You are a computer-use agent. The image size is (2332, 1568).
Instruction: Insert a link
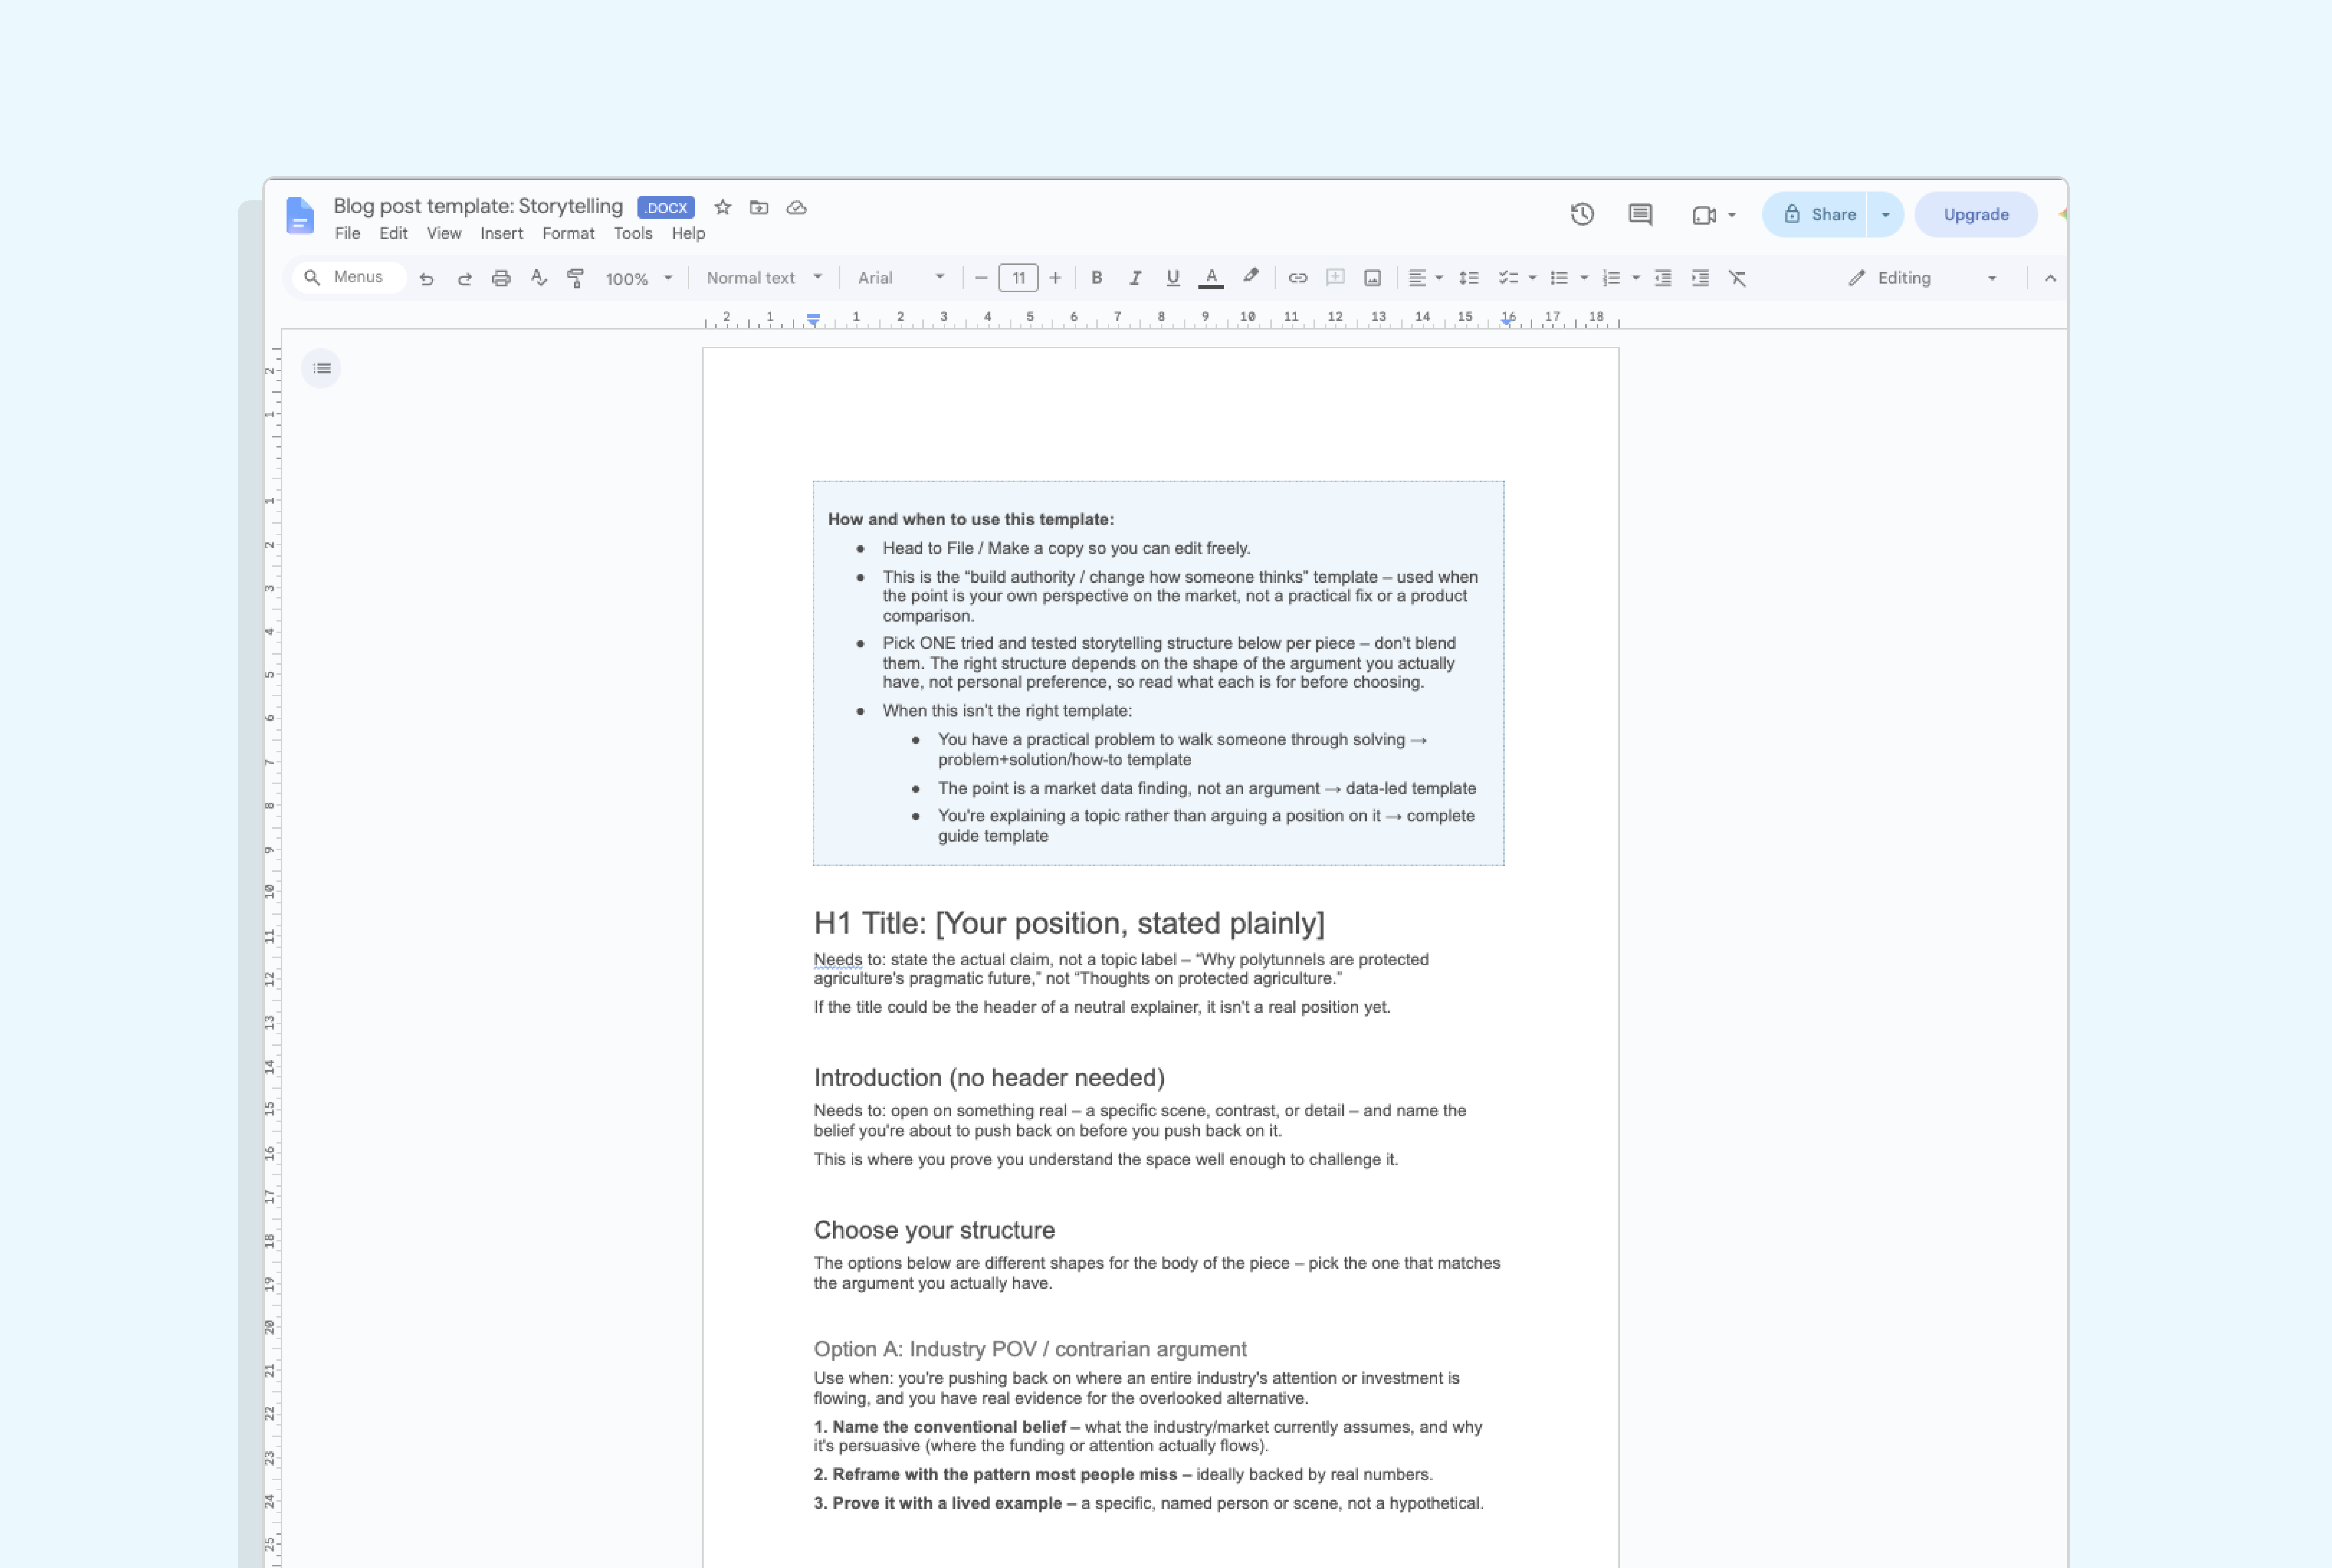pos(1298,278)
